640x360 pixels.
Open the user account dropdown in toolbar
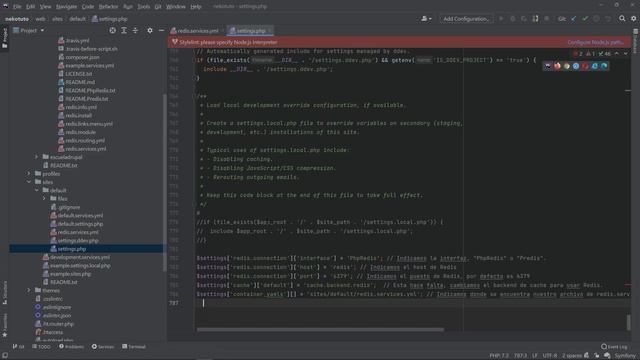pos(426,19)
